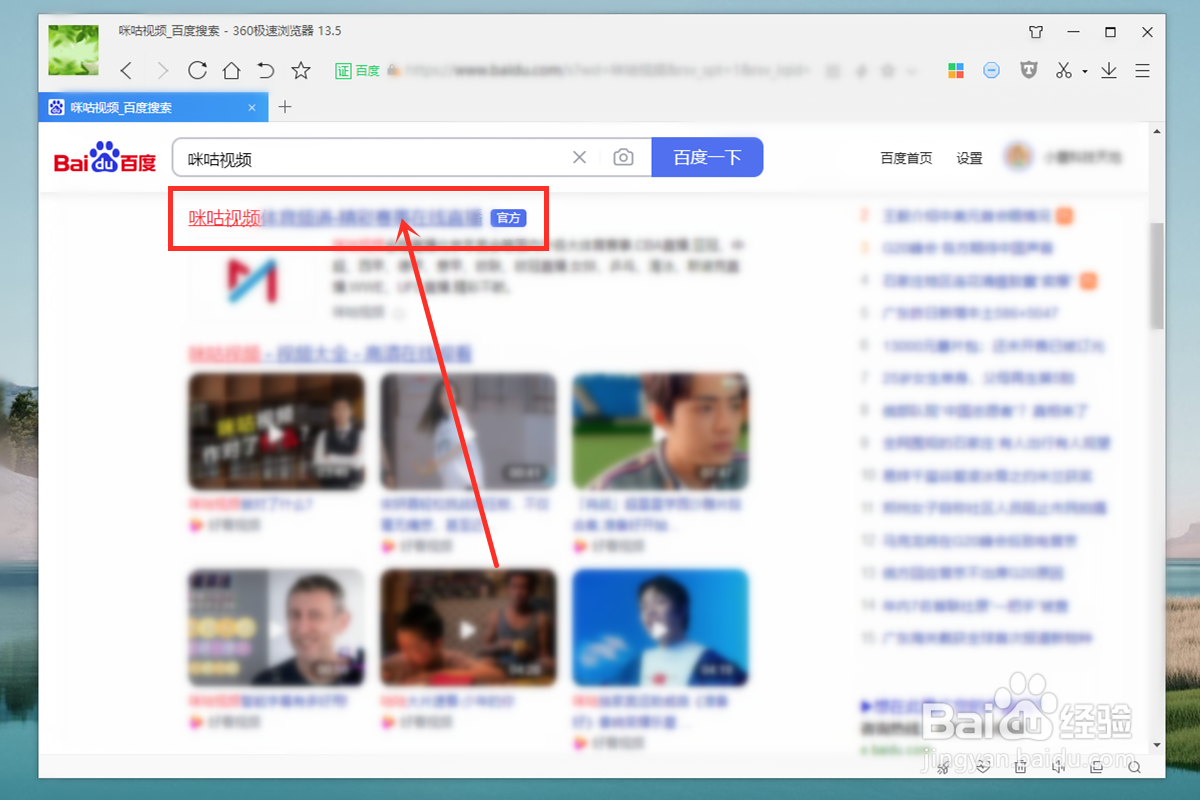Open the skin shirt icon in title bar
Screen dimensions: 1200x800
click(1036, 32)
